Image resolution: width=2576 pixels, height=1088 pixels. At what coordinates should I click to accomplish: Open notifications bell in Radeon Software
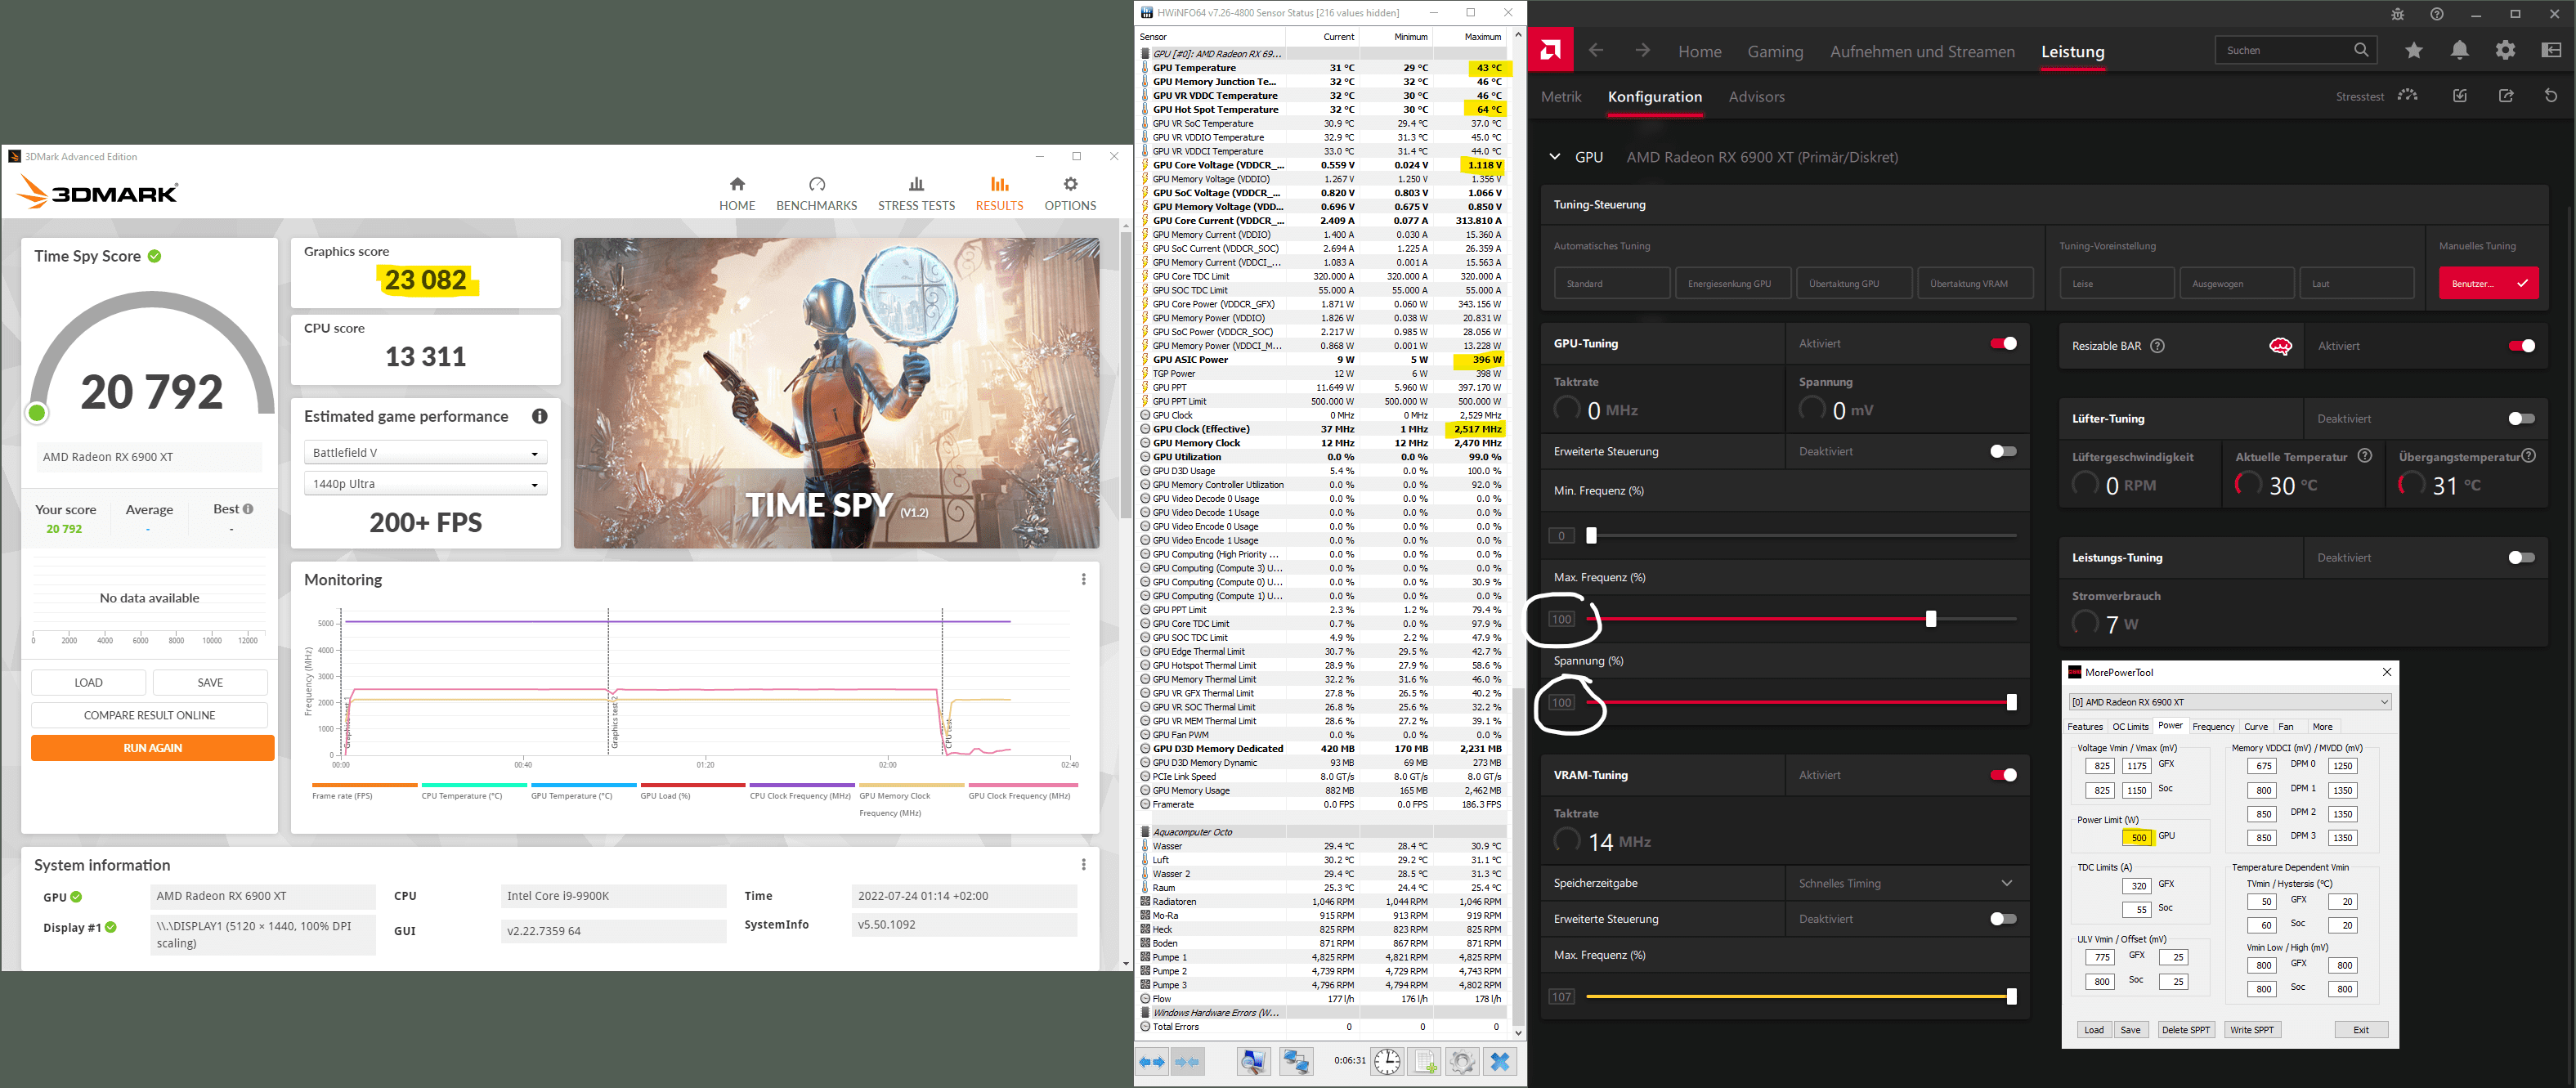pos(2460,50)
